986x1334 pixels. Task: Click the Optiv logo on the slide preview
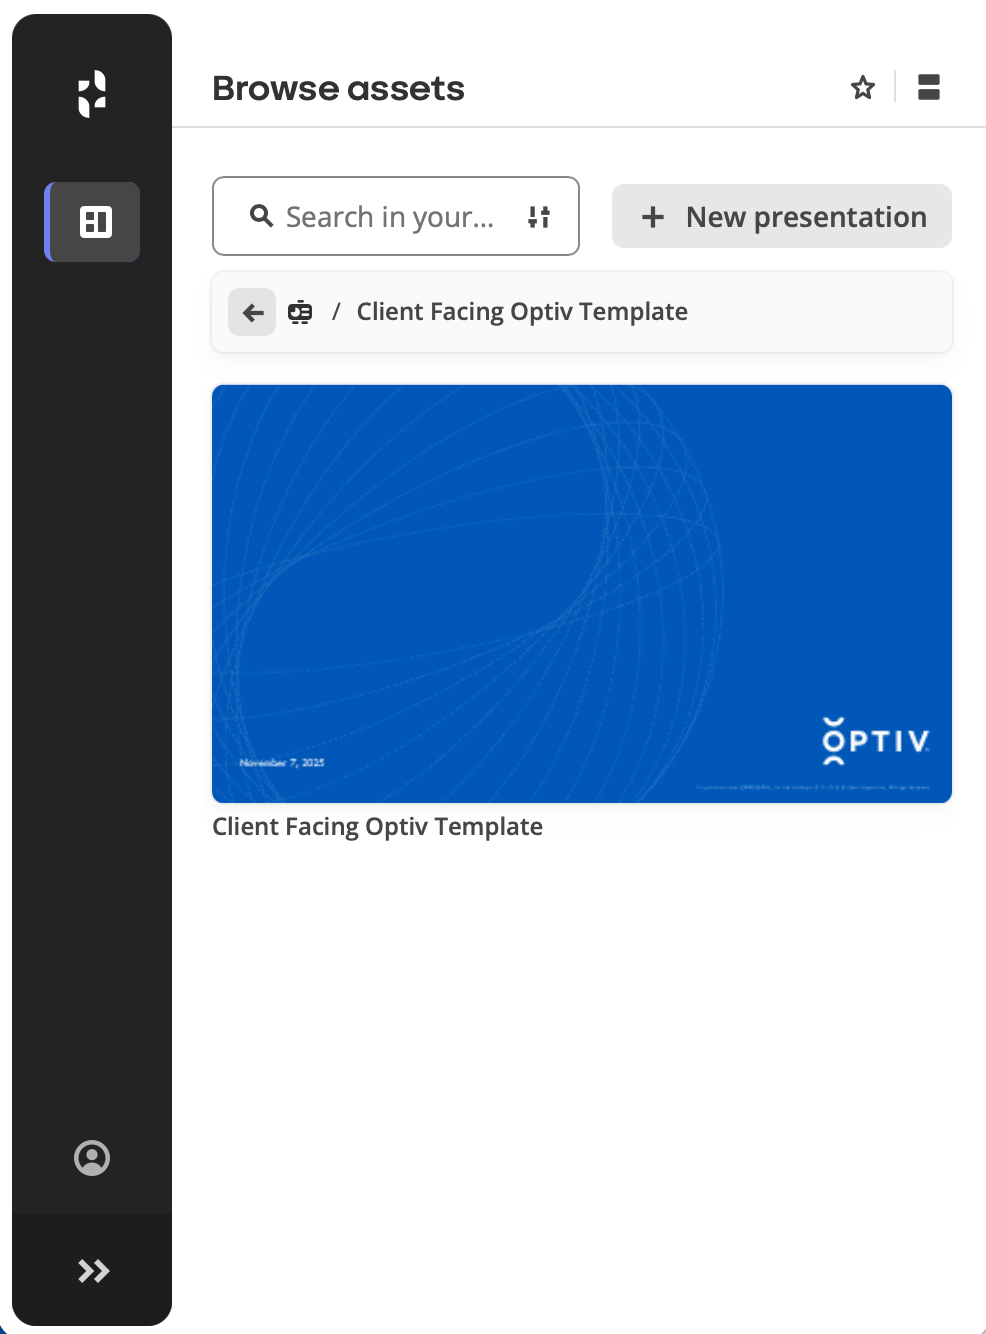coord(875,741)
